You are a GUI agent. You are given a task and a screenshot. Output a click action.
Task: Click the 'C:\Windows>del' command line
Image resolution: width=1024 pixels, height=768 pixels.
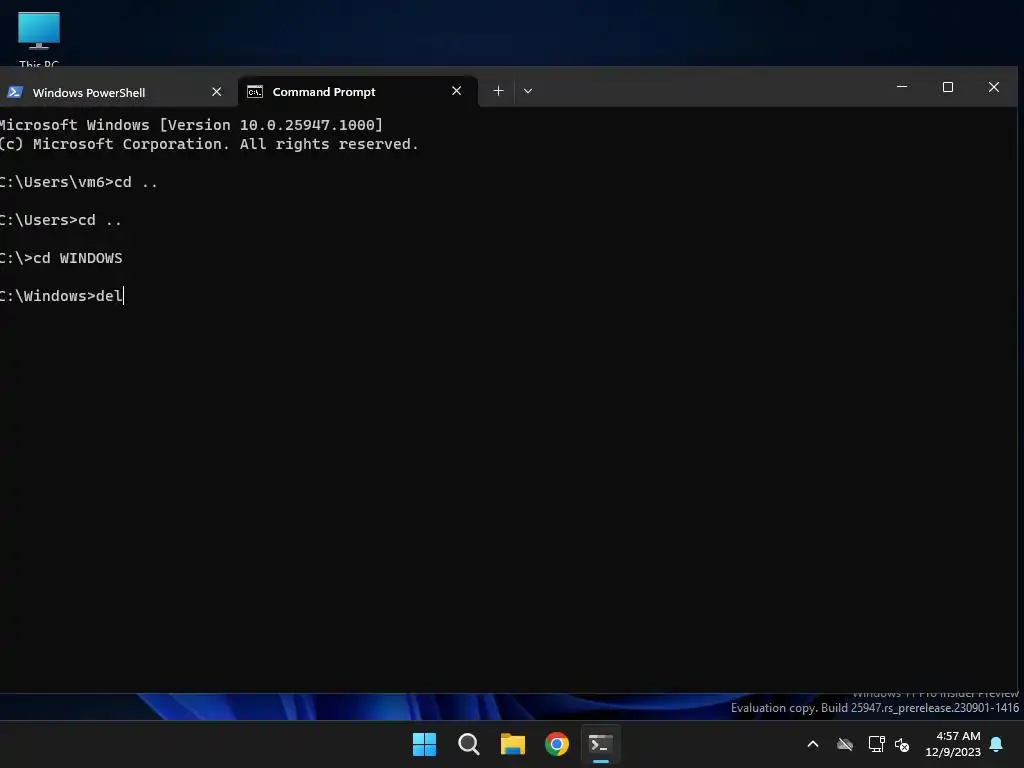pyautogui.click(x=61, y=296)
